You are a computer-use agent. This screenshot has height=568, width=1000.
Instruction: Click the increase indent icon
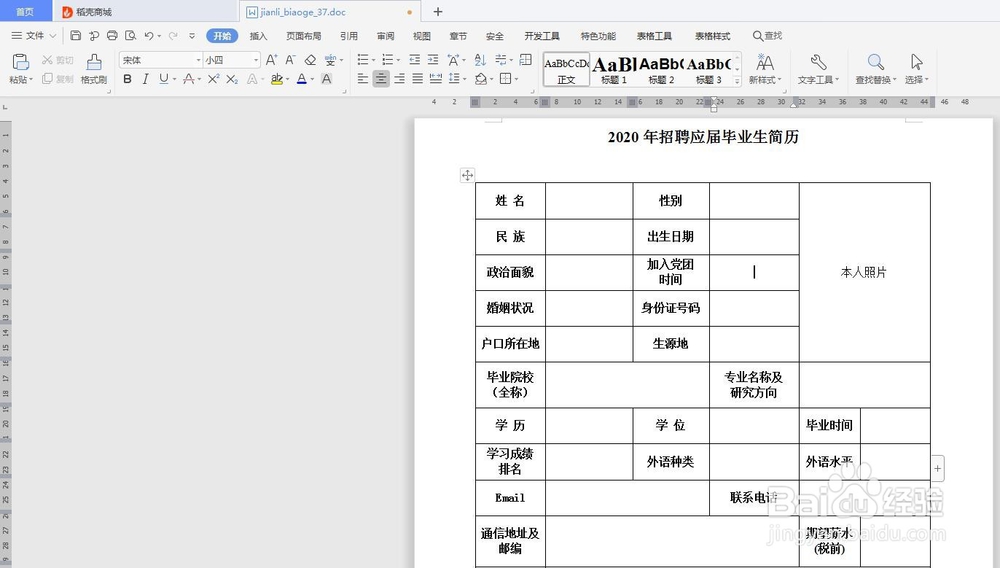(433, 60)
